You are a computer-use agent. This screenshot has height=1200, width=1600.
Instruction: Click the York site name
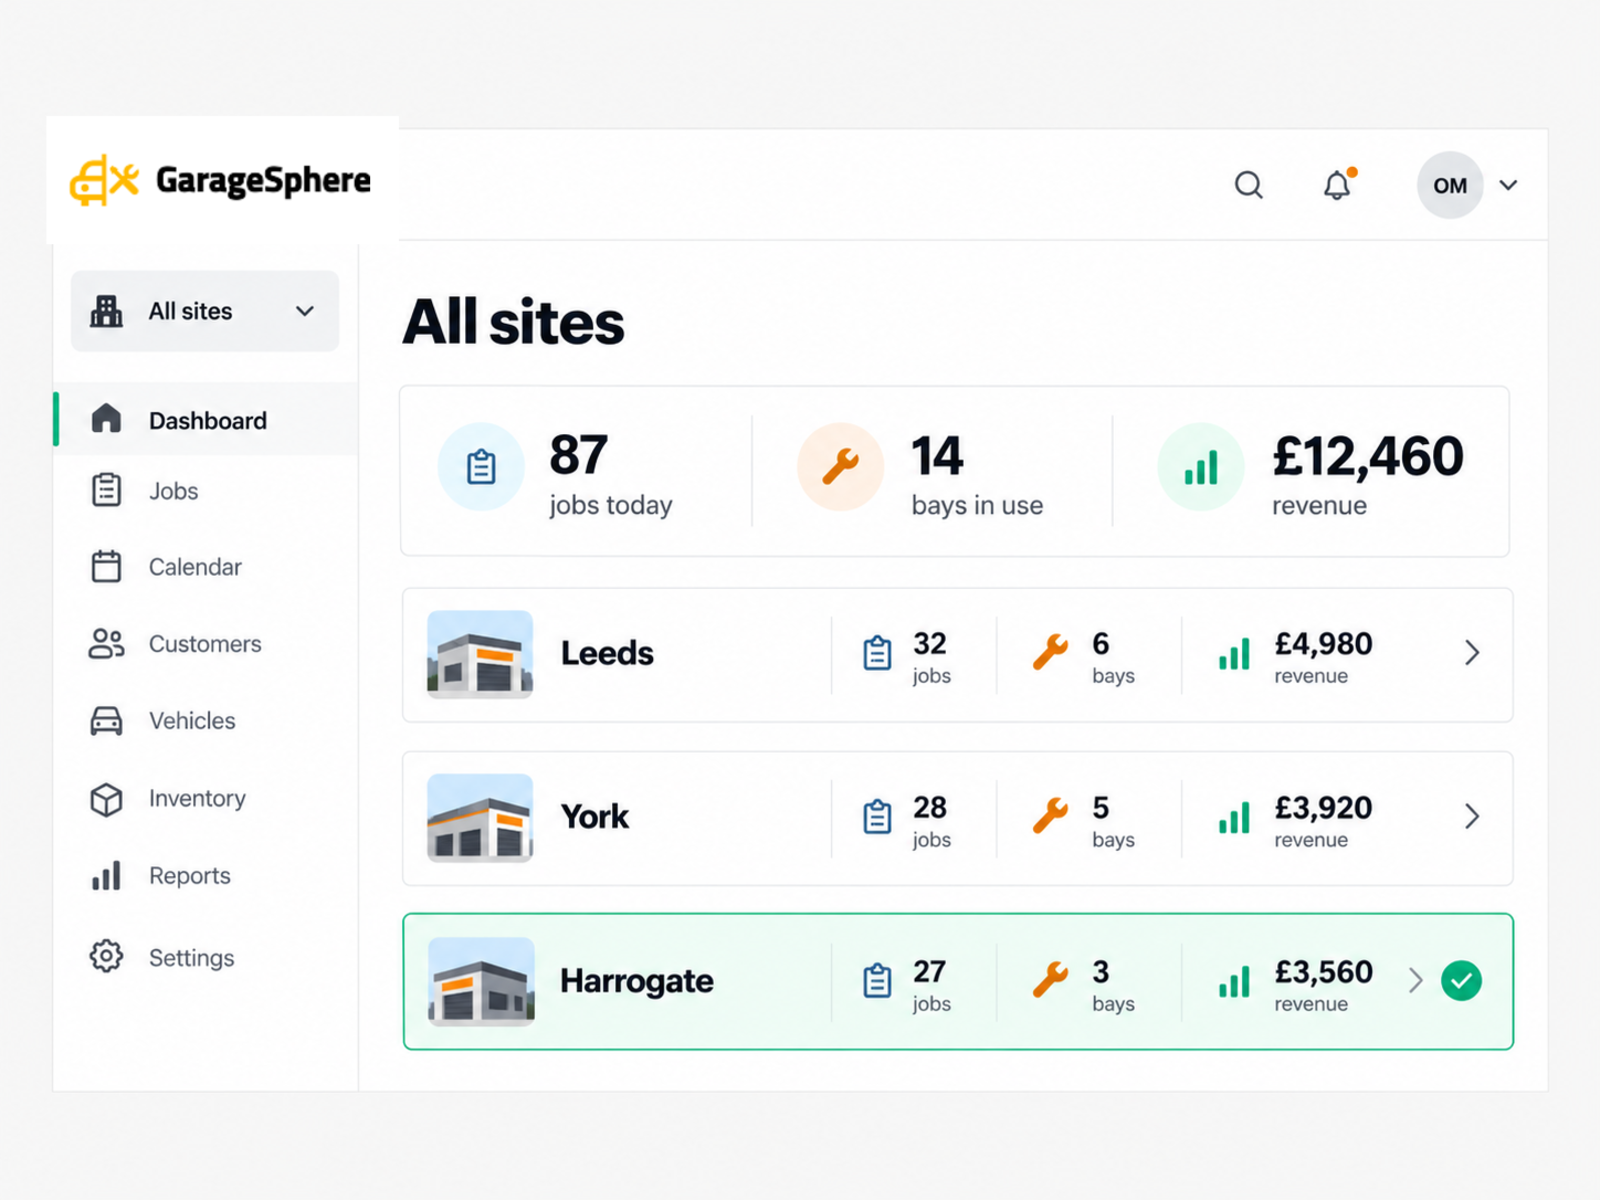595,817
